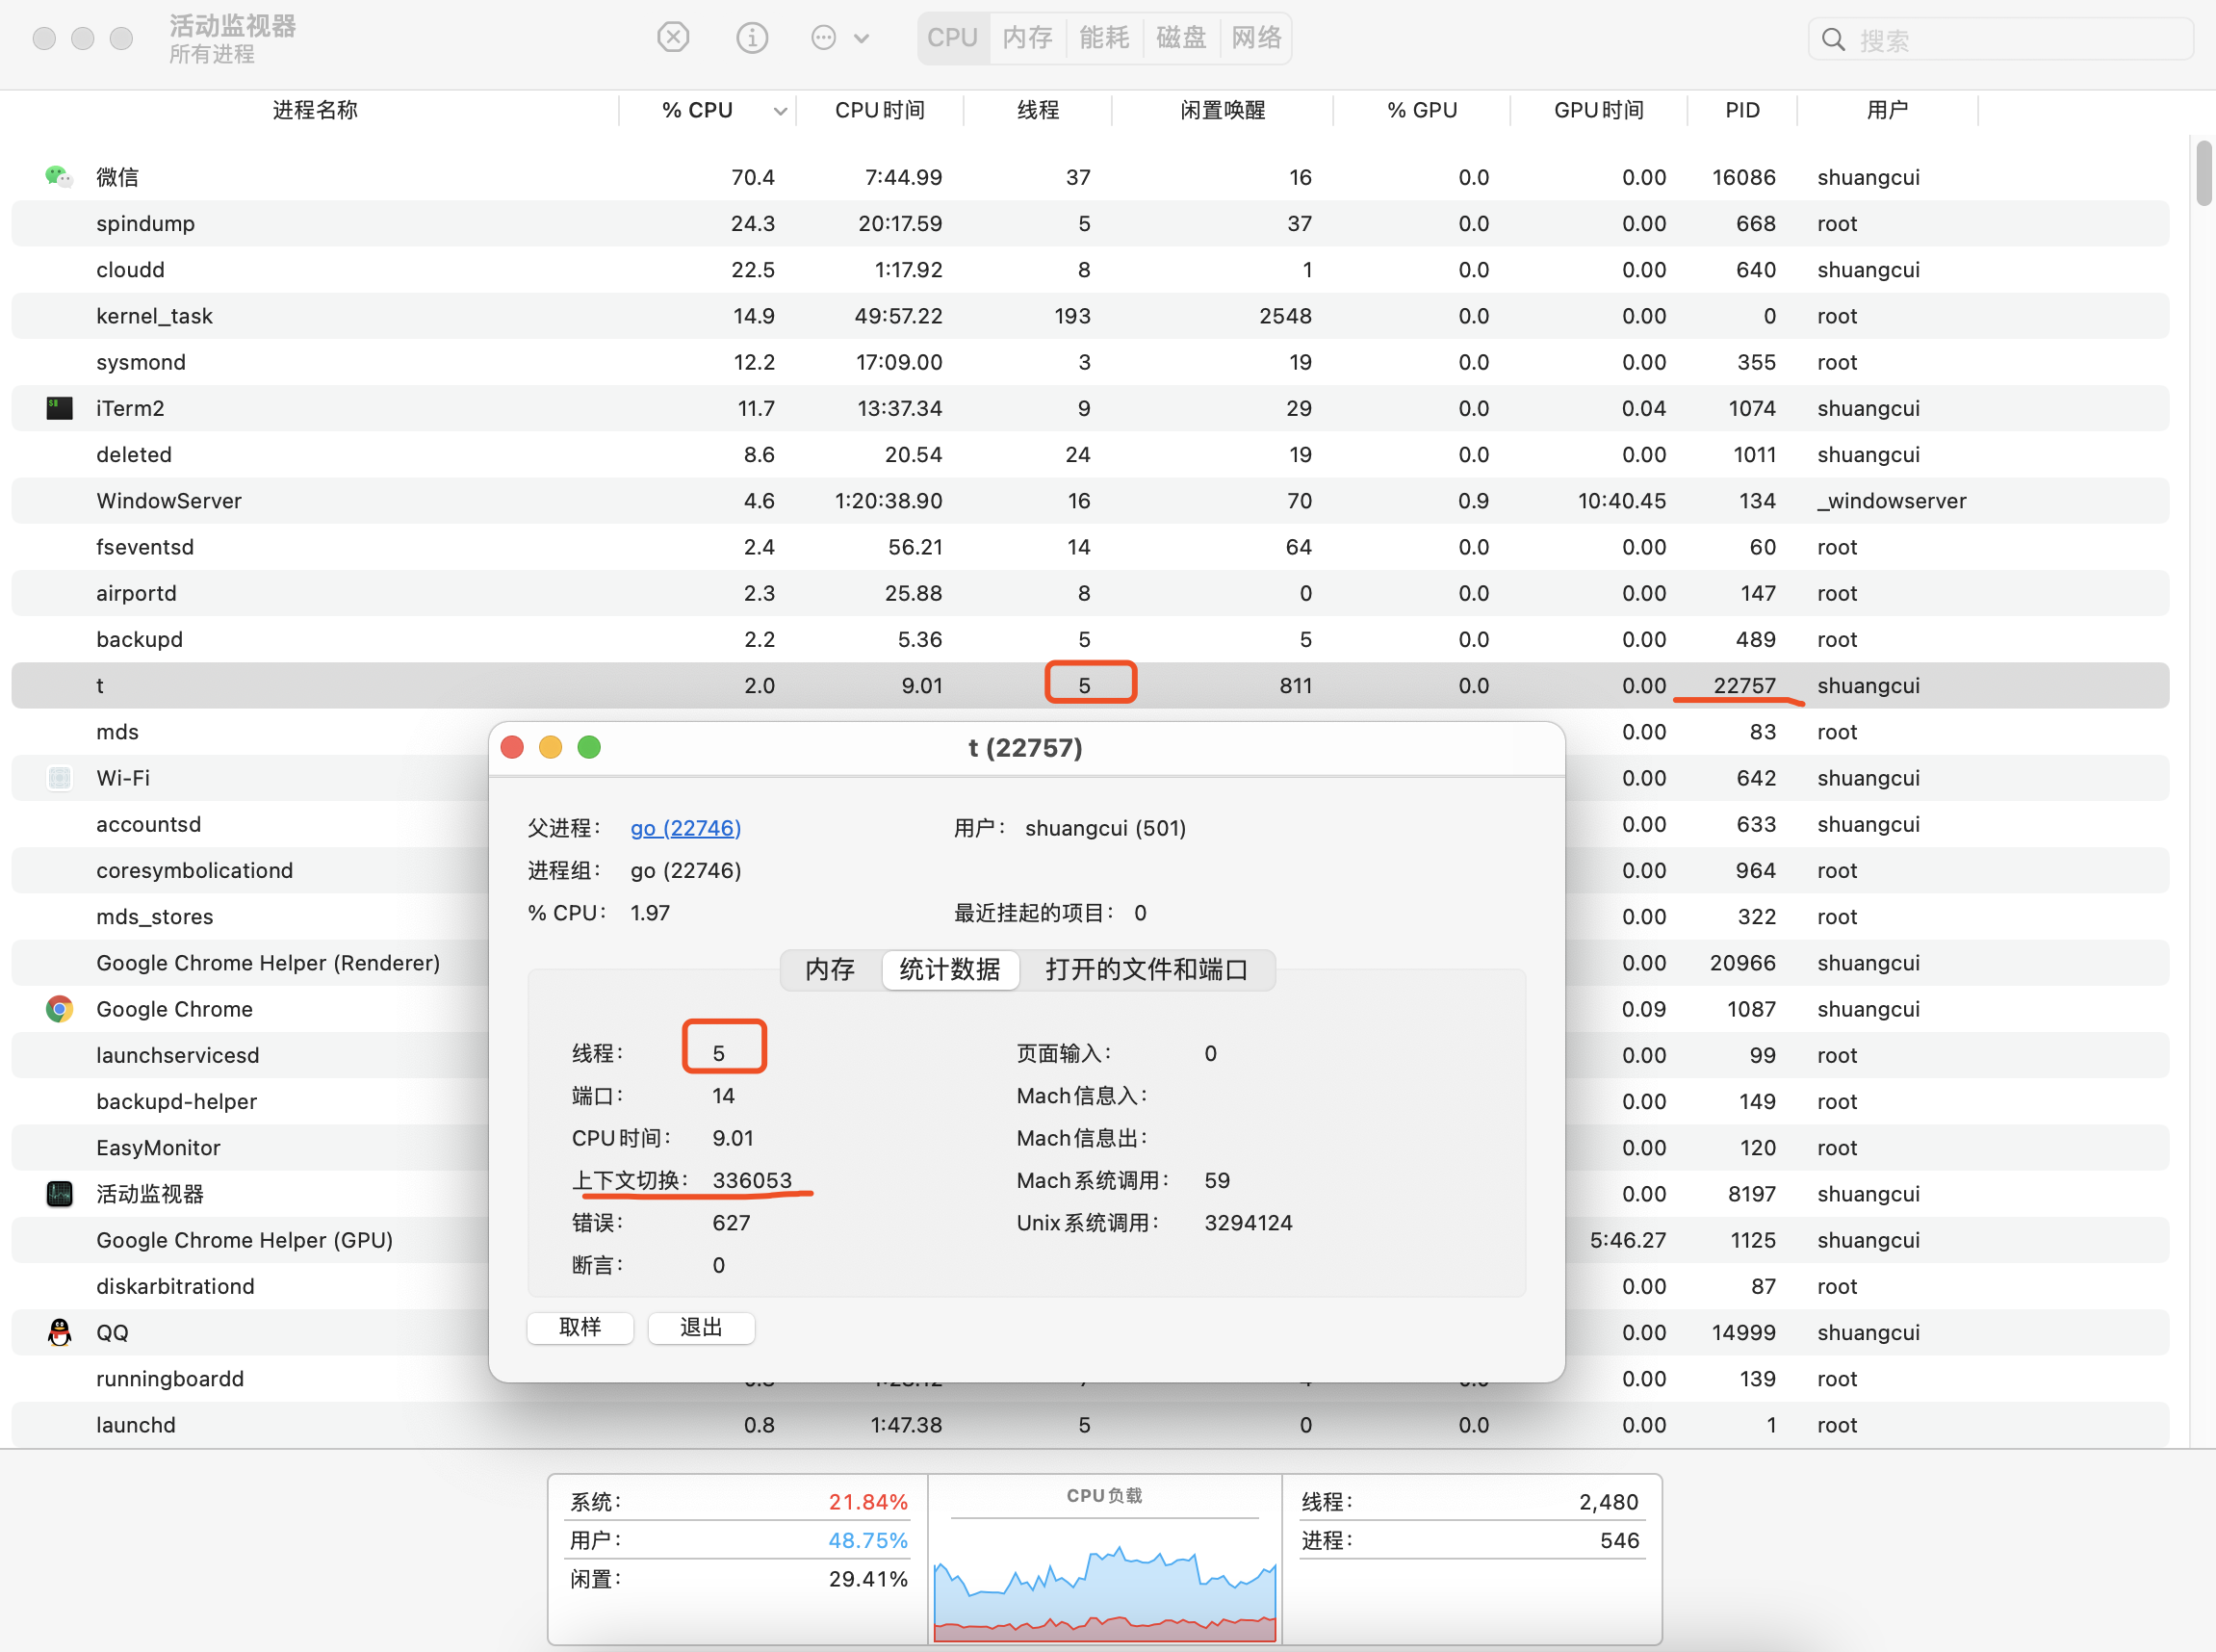Click the WeChat icon in process list
2216x1652 pixels.
click(x=59, y=177)
